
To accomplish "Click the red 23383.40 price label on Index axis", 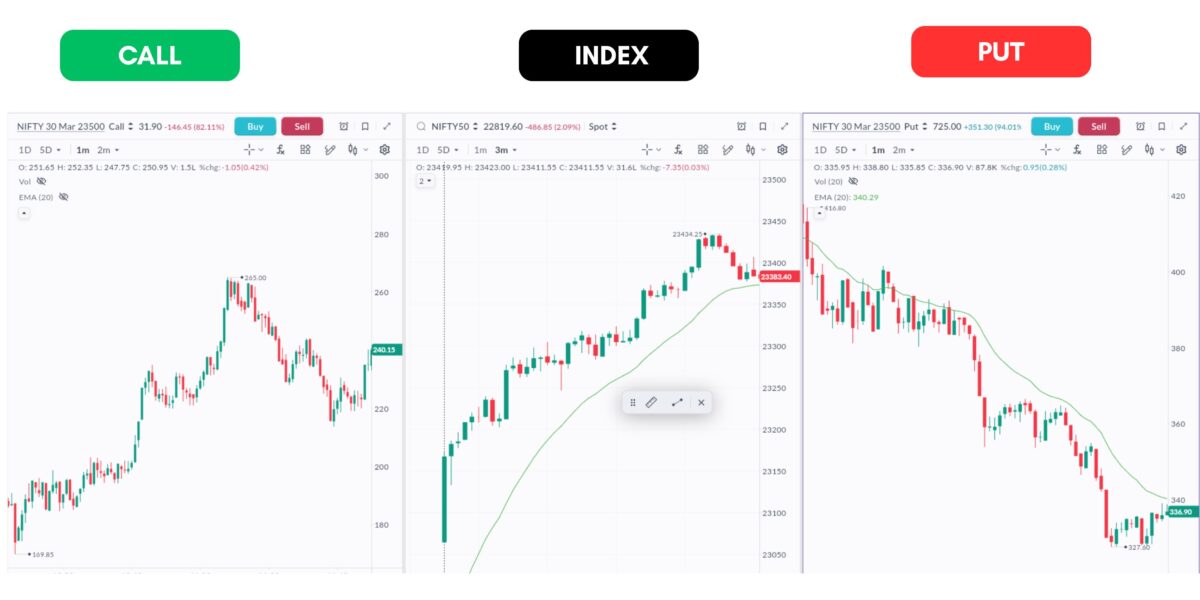I will (777, 277).
